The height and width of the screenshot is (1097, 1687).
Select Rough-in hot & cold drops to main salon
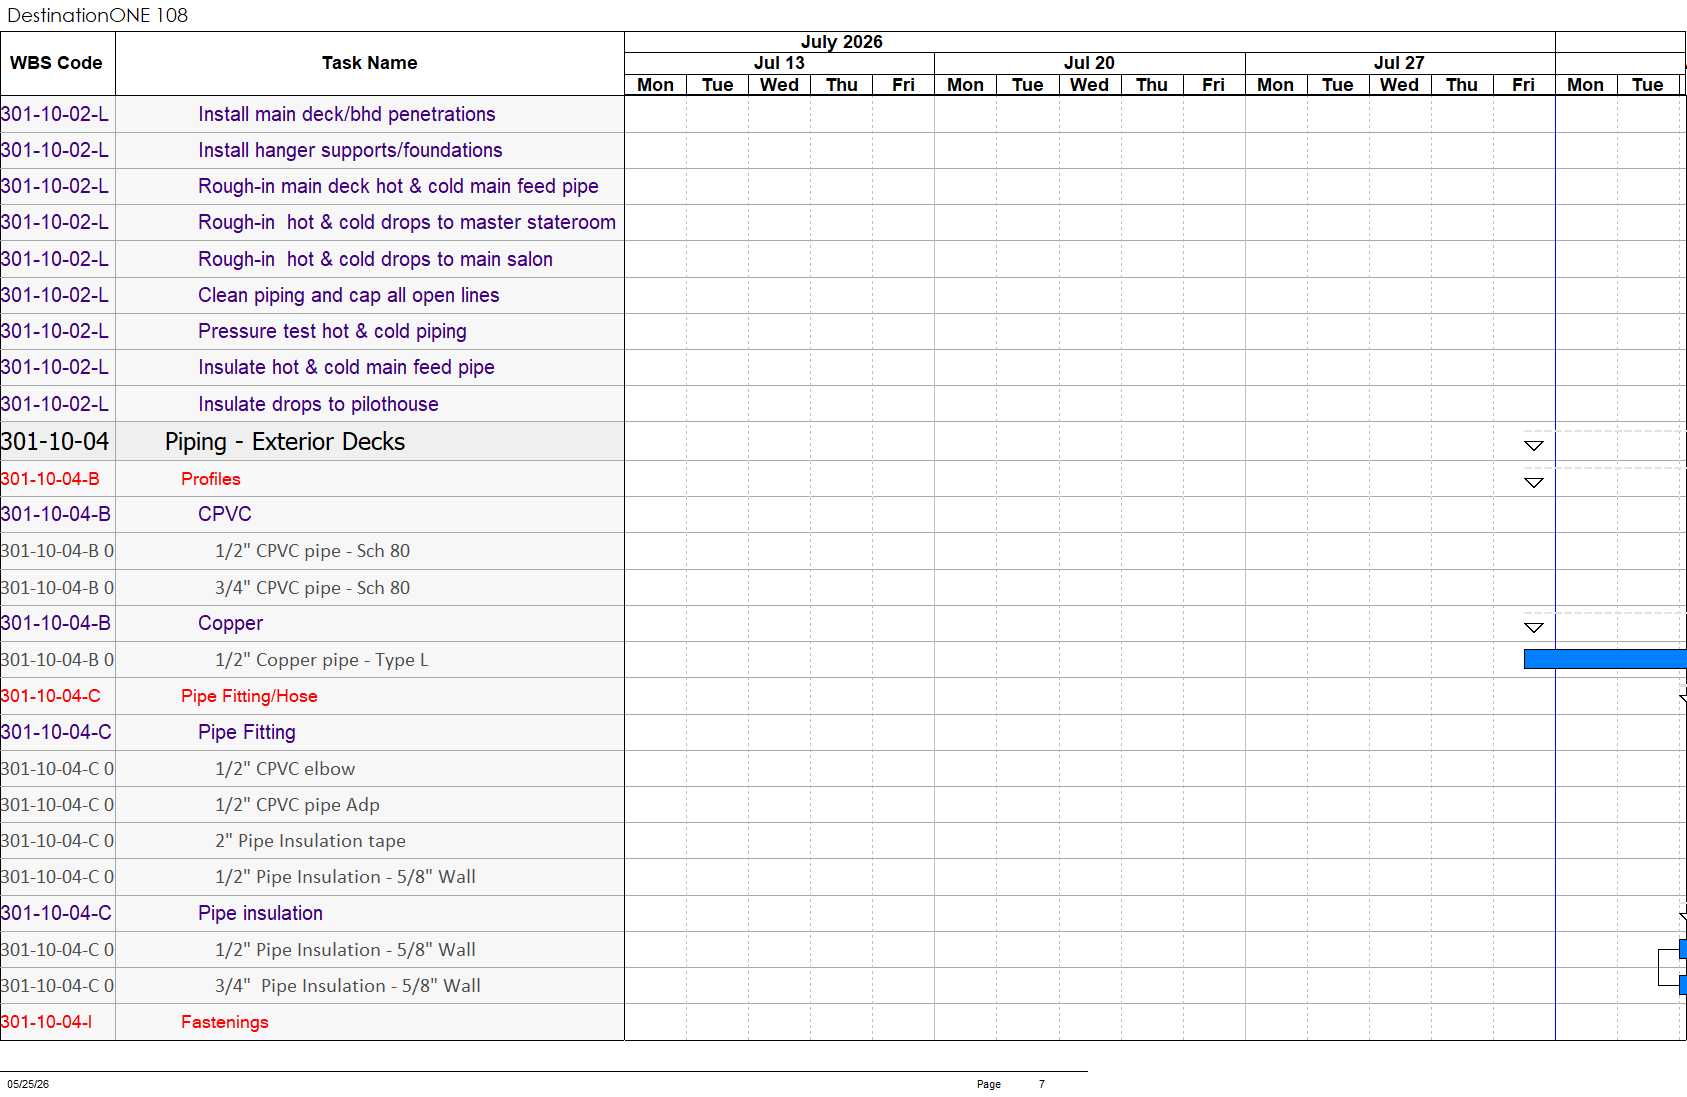pyautogui.click(x=375, y=259)
